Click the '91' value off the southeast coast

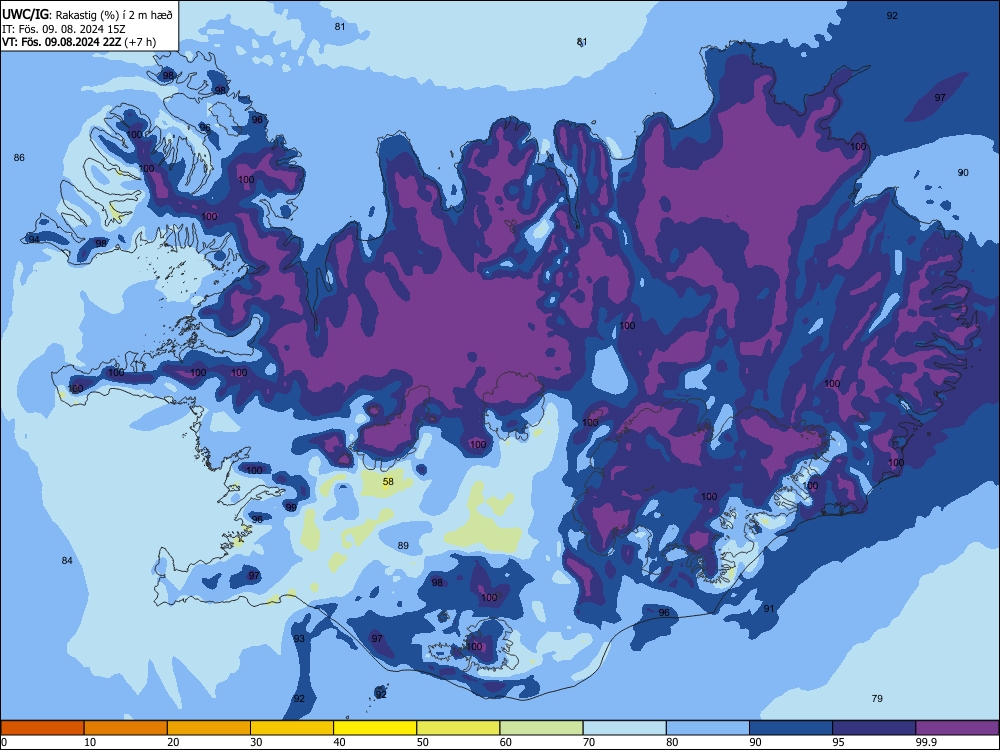769,608
